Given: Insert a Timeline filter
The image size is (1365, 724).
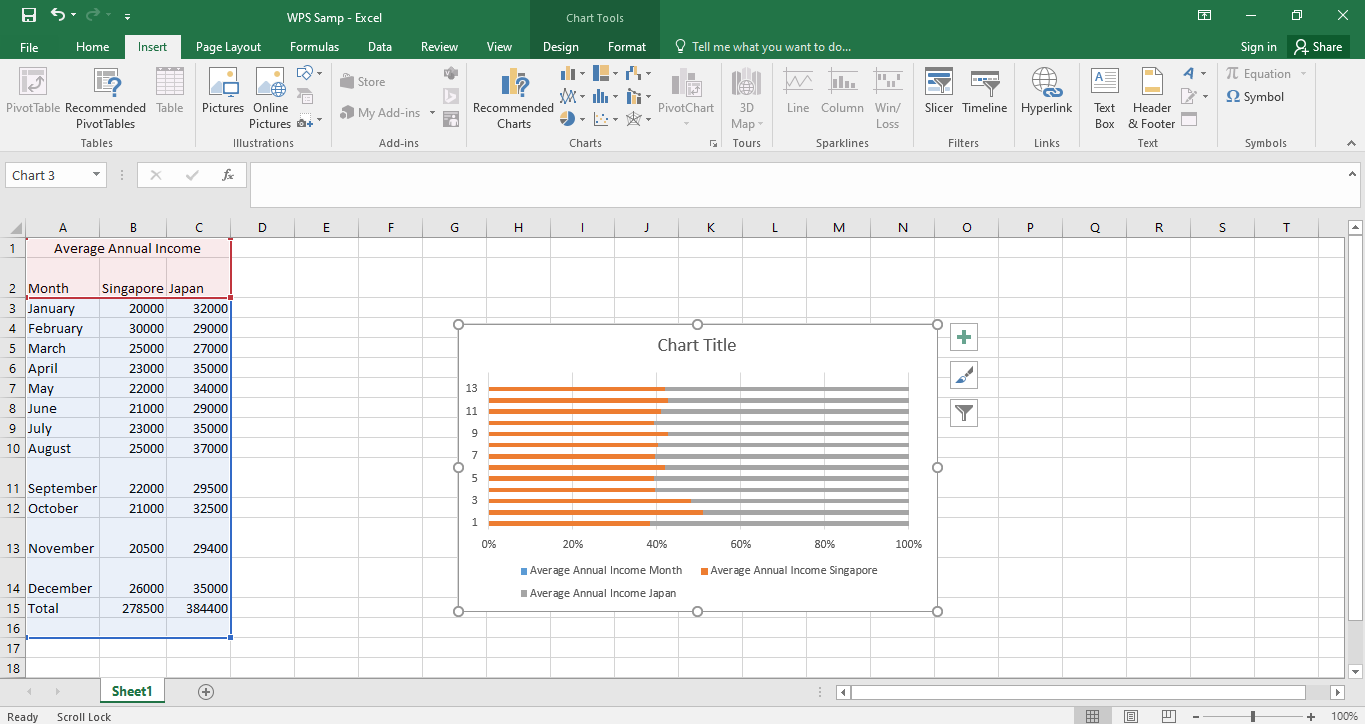Looking at the screenshot, I should [x=984, y=97].
